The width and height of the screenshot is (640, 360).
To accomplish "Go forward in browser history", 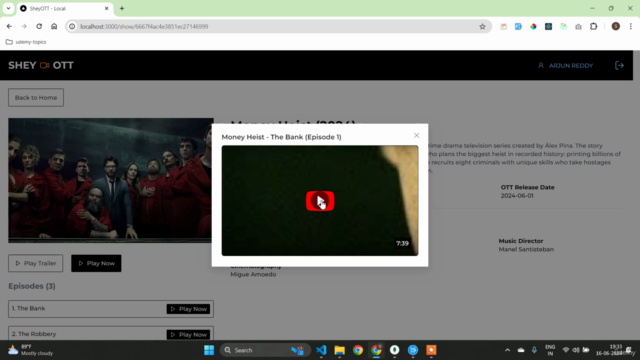I will 24,27.
